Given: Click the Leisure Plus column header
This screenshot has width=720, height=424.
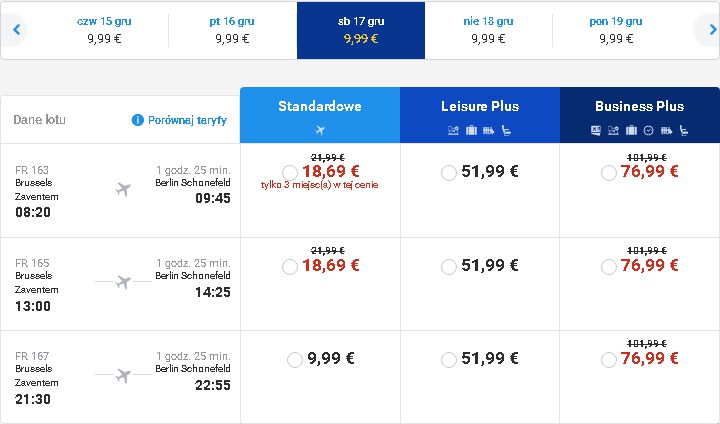Looking at the screenshot, I should point(480,115).
